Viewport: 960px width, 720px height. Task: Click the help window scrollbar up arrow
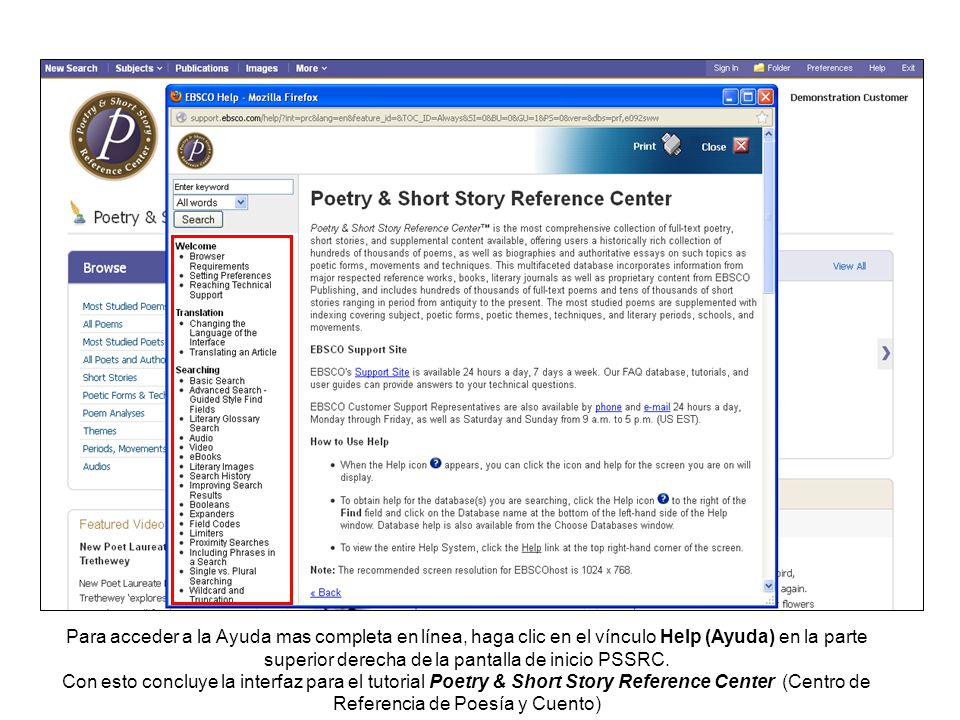768,133
